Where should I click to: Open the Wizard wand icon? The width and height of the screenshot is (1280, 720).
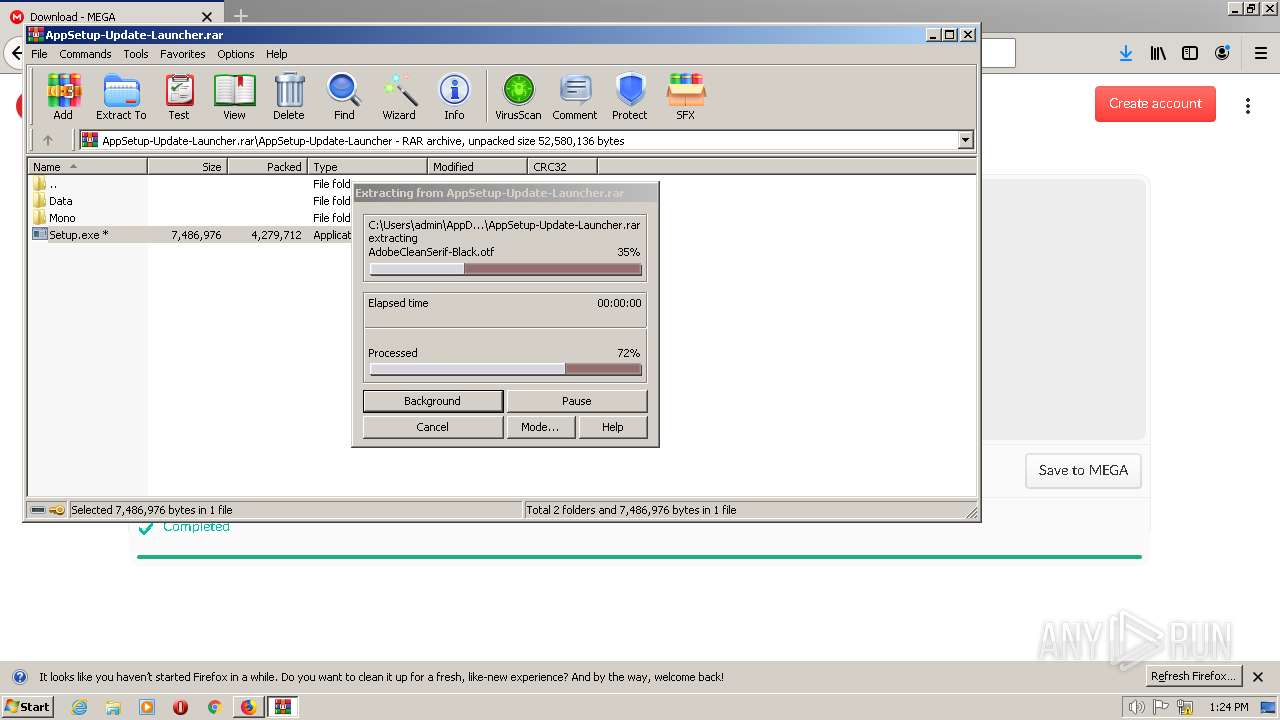(399, 97)
